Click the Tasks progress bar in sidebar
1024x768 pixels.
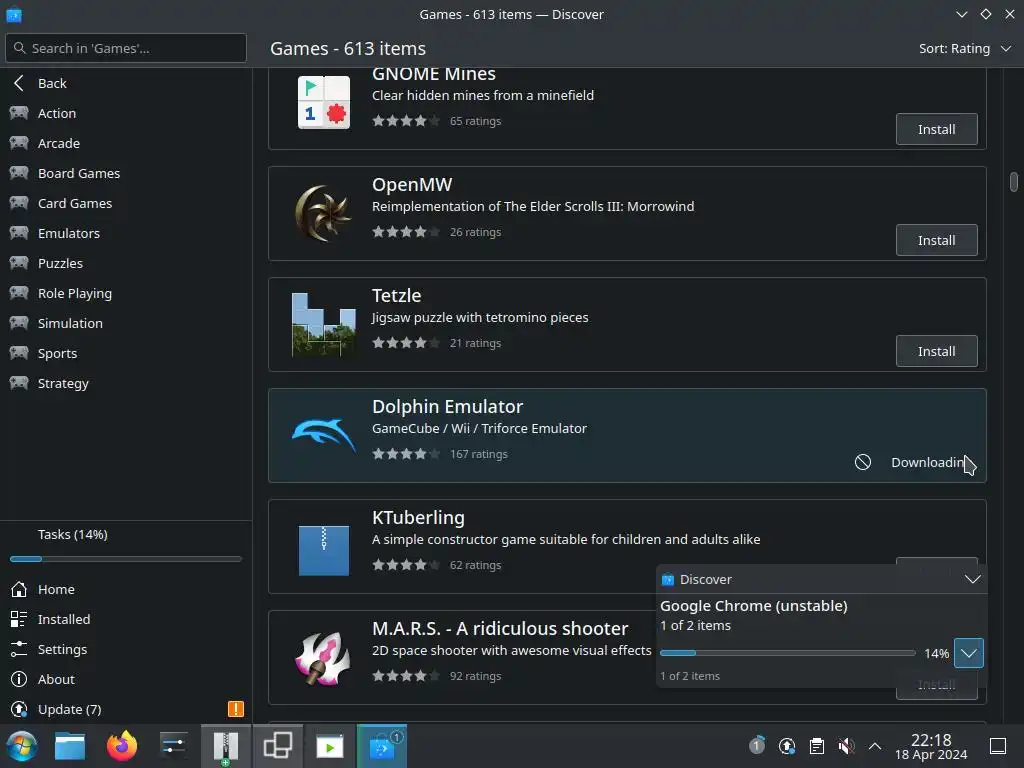point(126,559)
